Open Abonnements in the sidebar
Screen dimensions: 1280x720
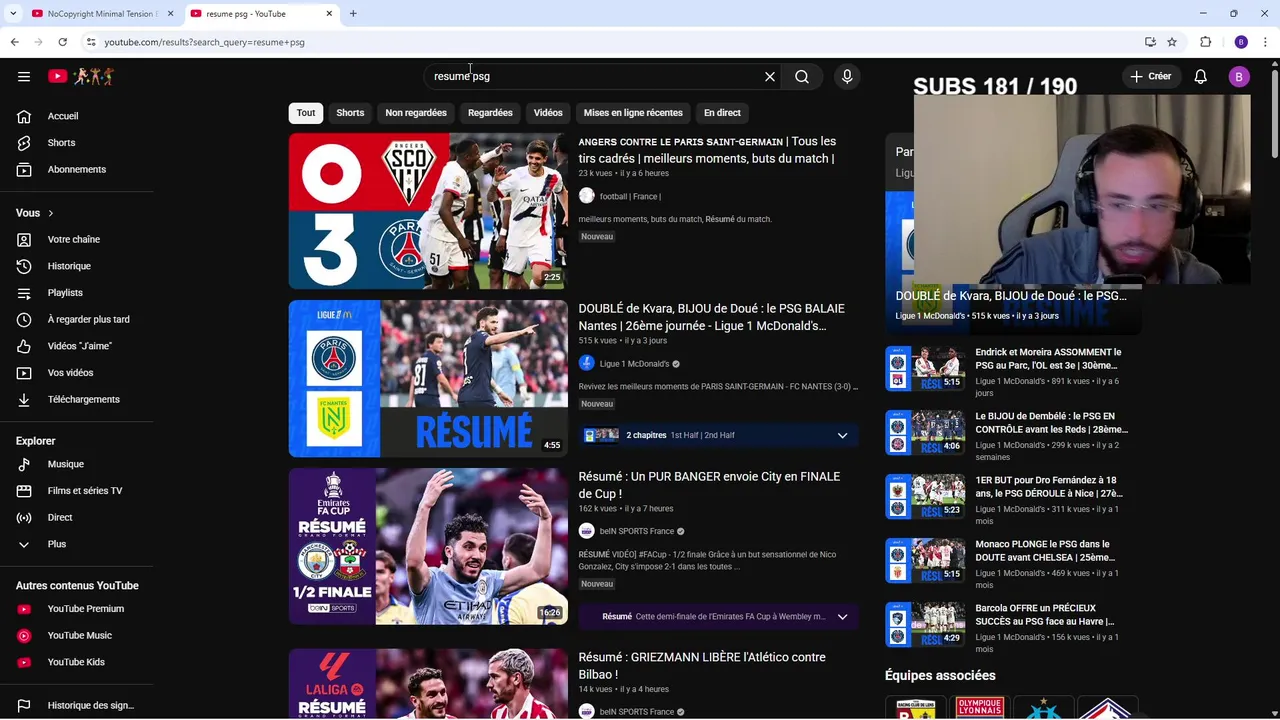click(x=77, y=170)
